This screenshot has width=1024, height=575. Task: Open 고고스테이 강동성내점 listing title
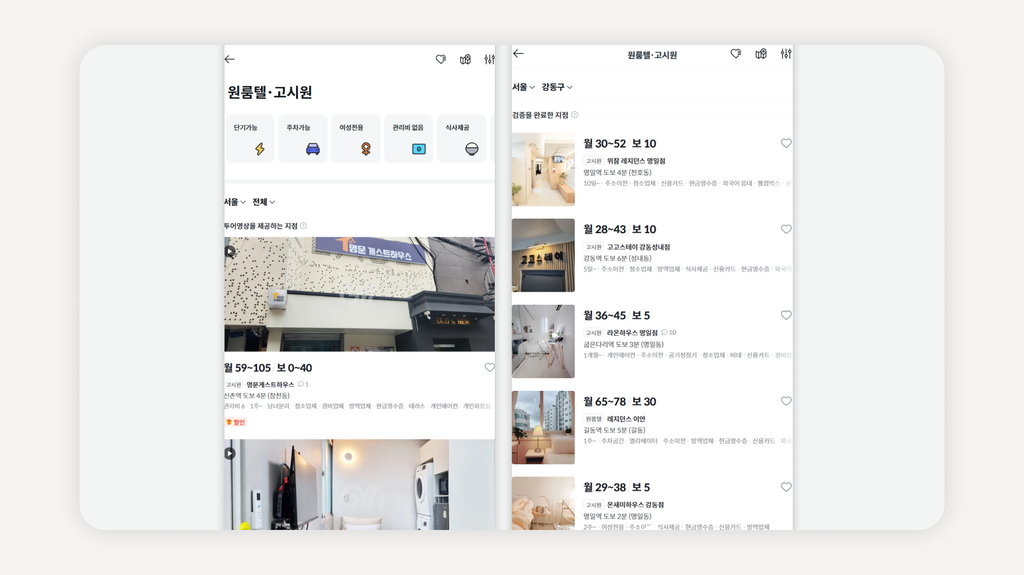(x=638, y=247)
